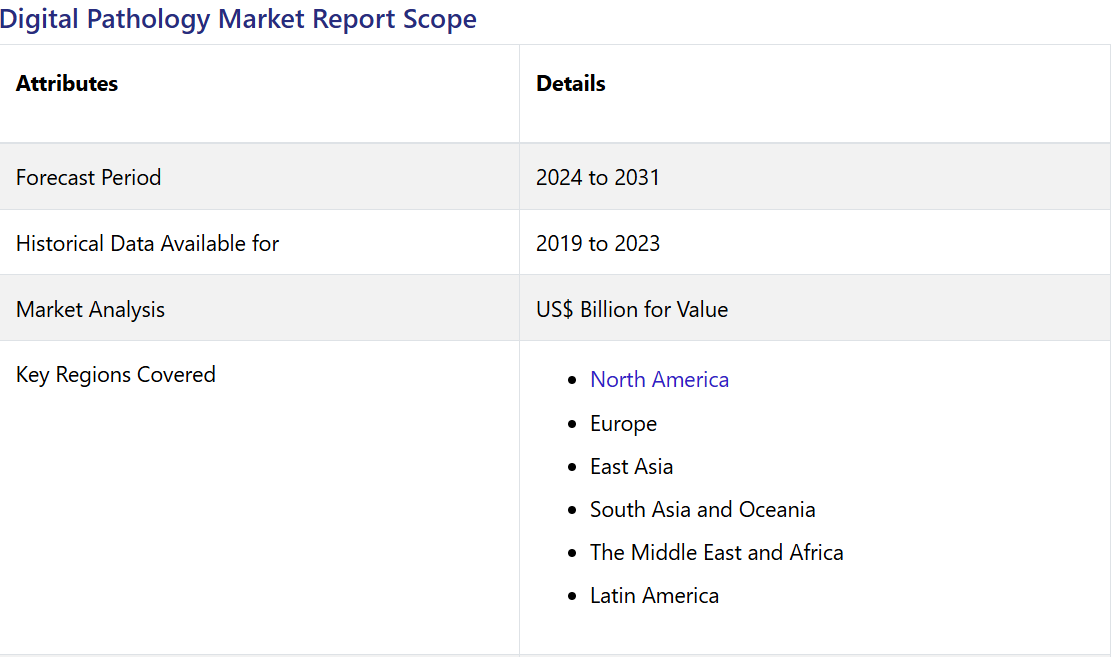This screenshot has height=657, width=1114.
Task: Click The Middle East and Africa item
Action: [x=716, y=553]
